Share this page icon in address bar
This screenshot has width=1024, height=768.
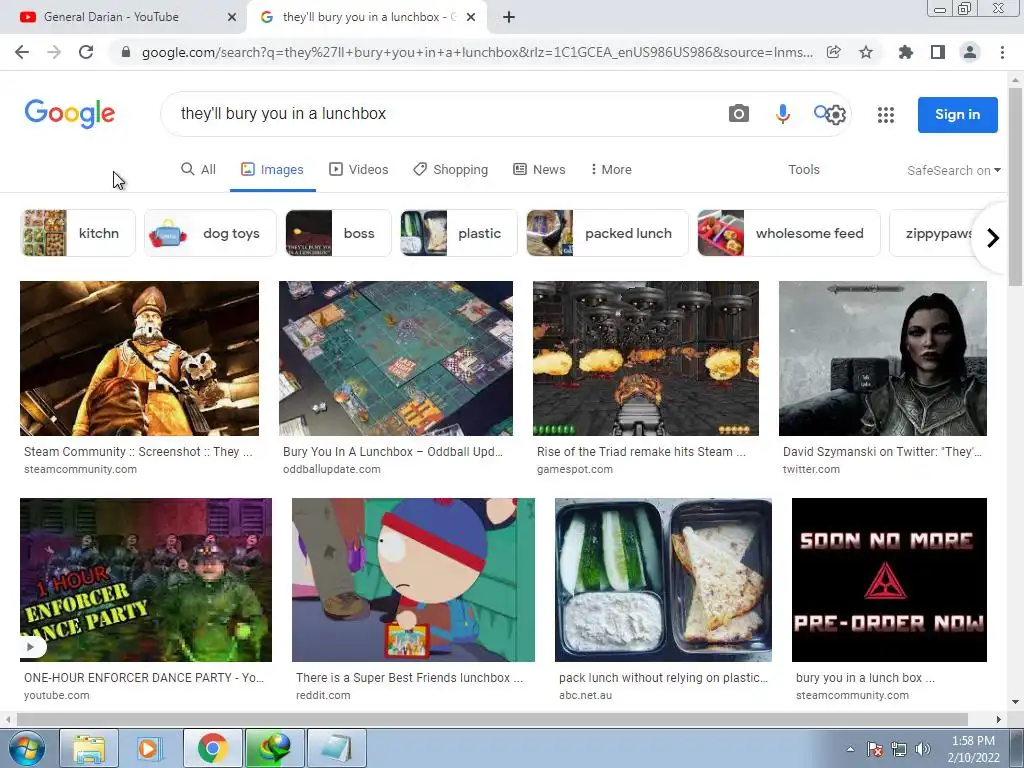(x=833, y=52)
